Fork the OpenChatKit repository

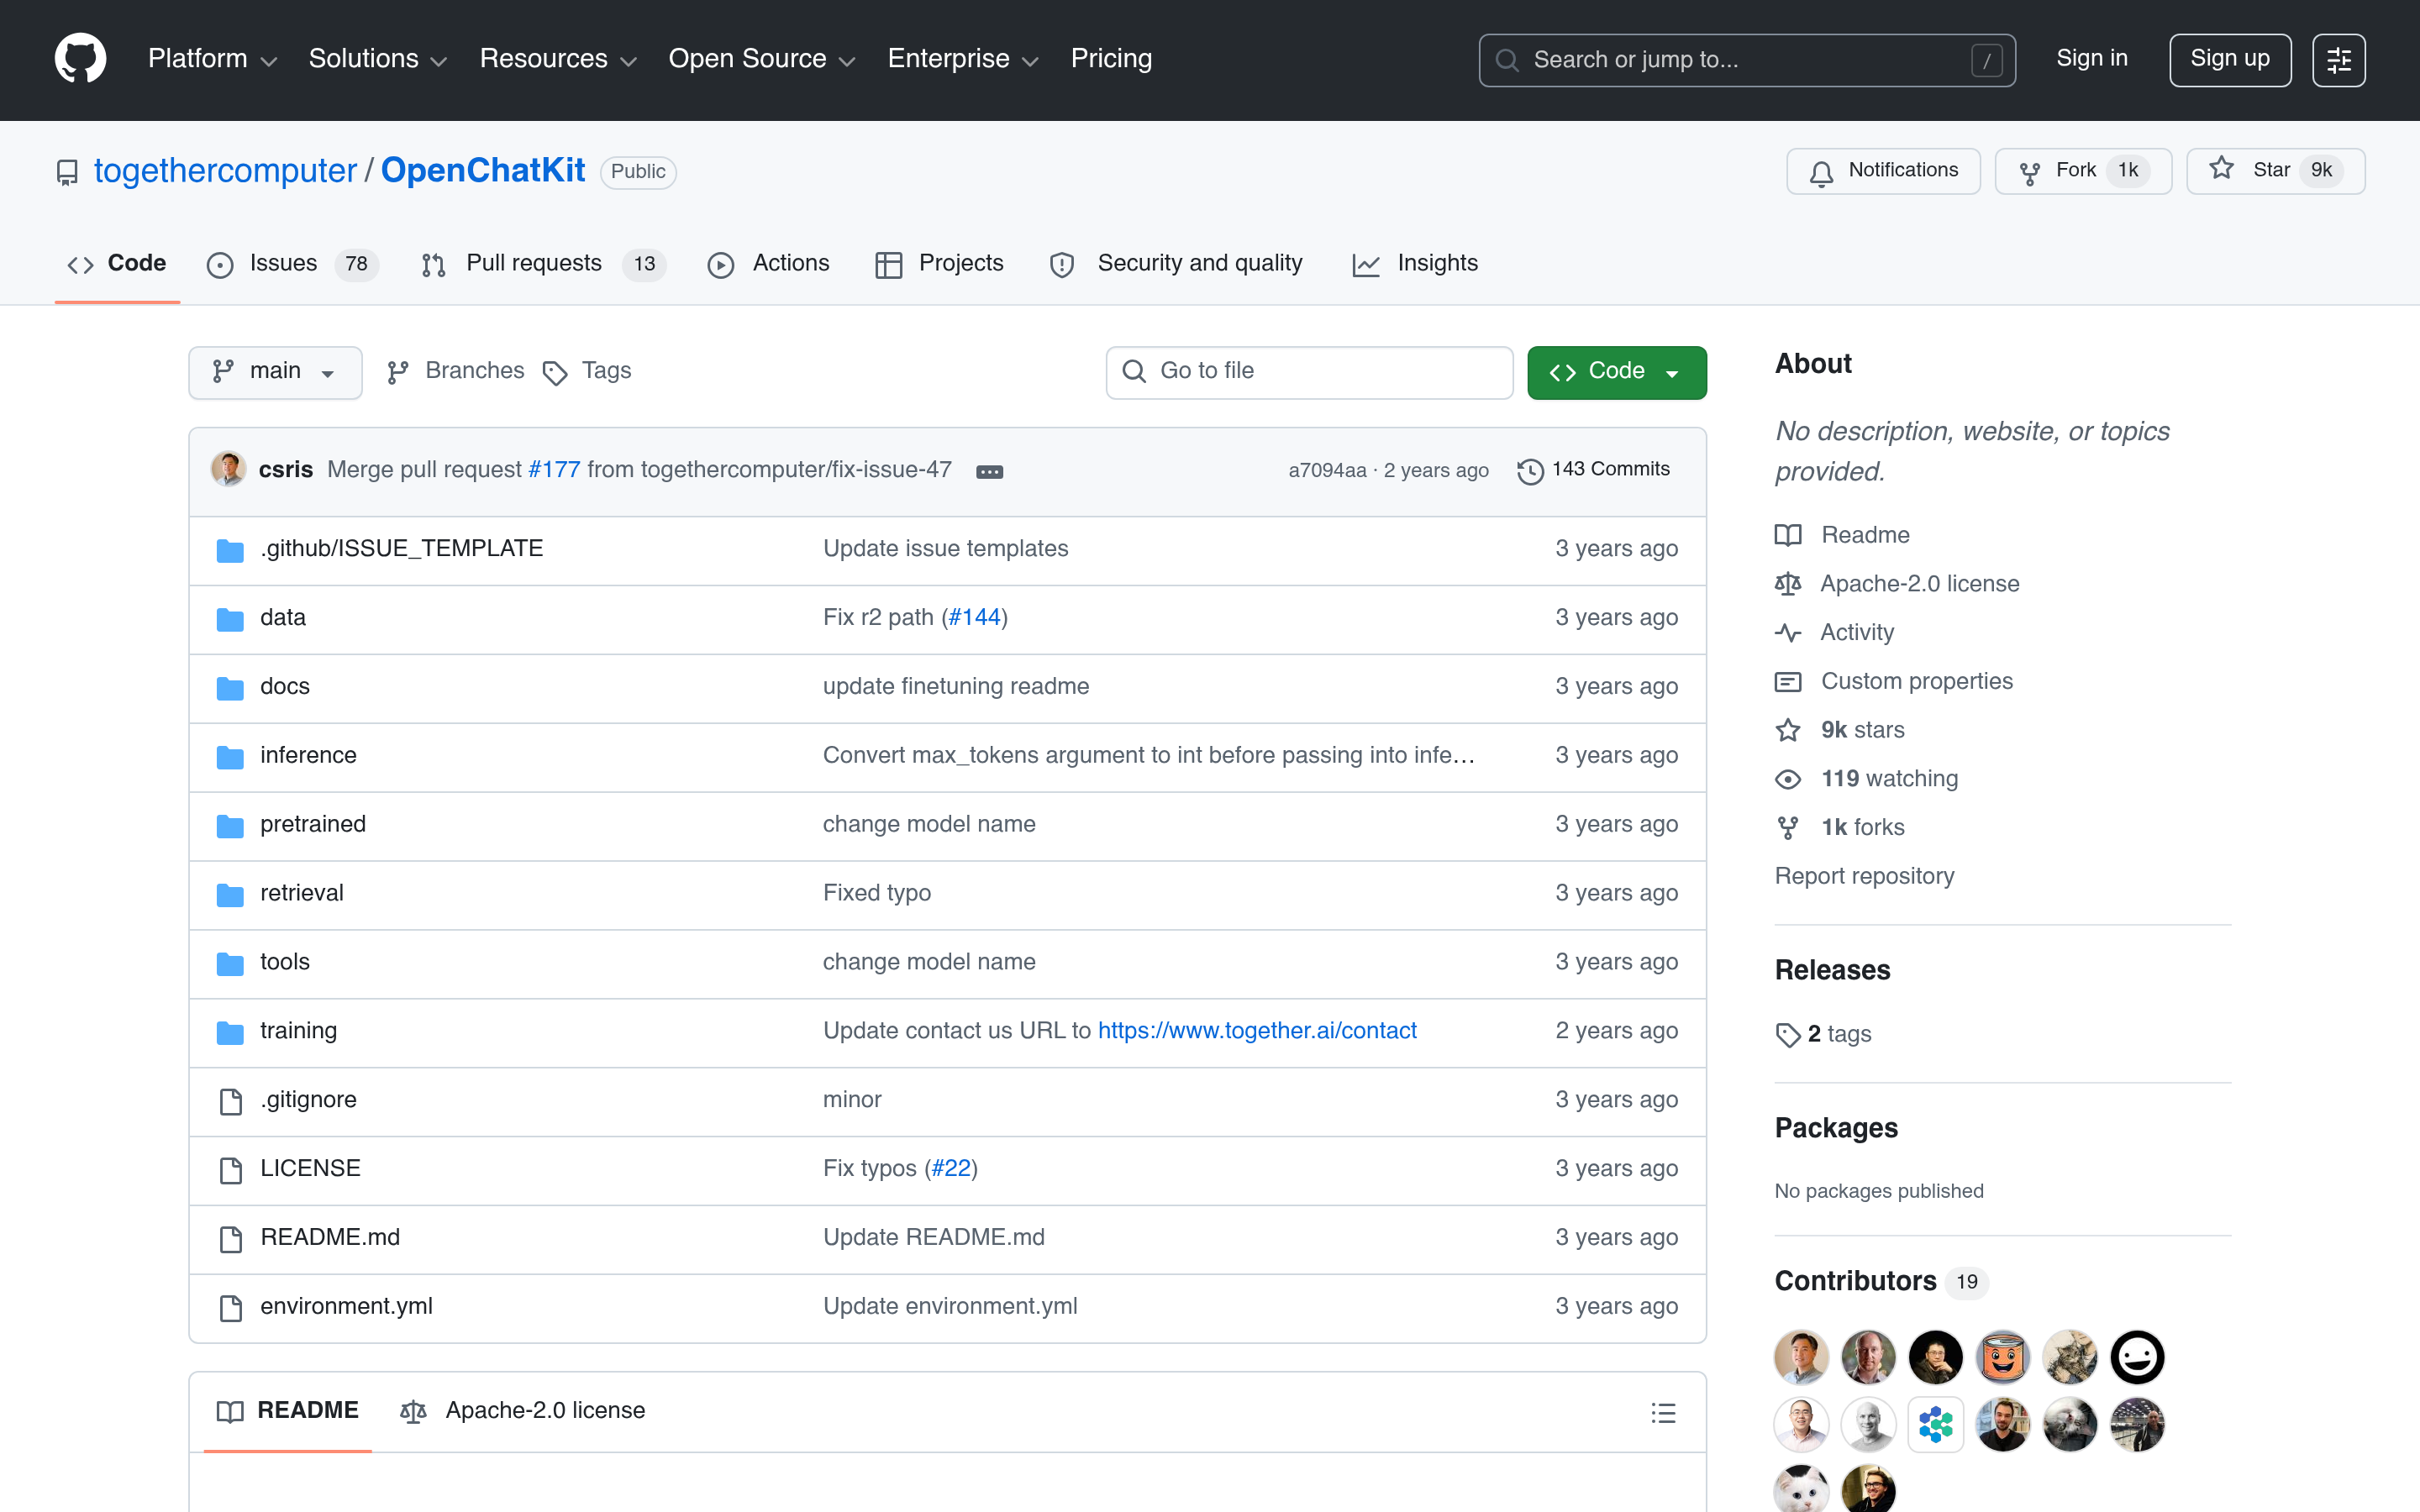(x=2083, y=171)
